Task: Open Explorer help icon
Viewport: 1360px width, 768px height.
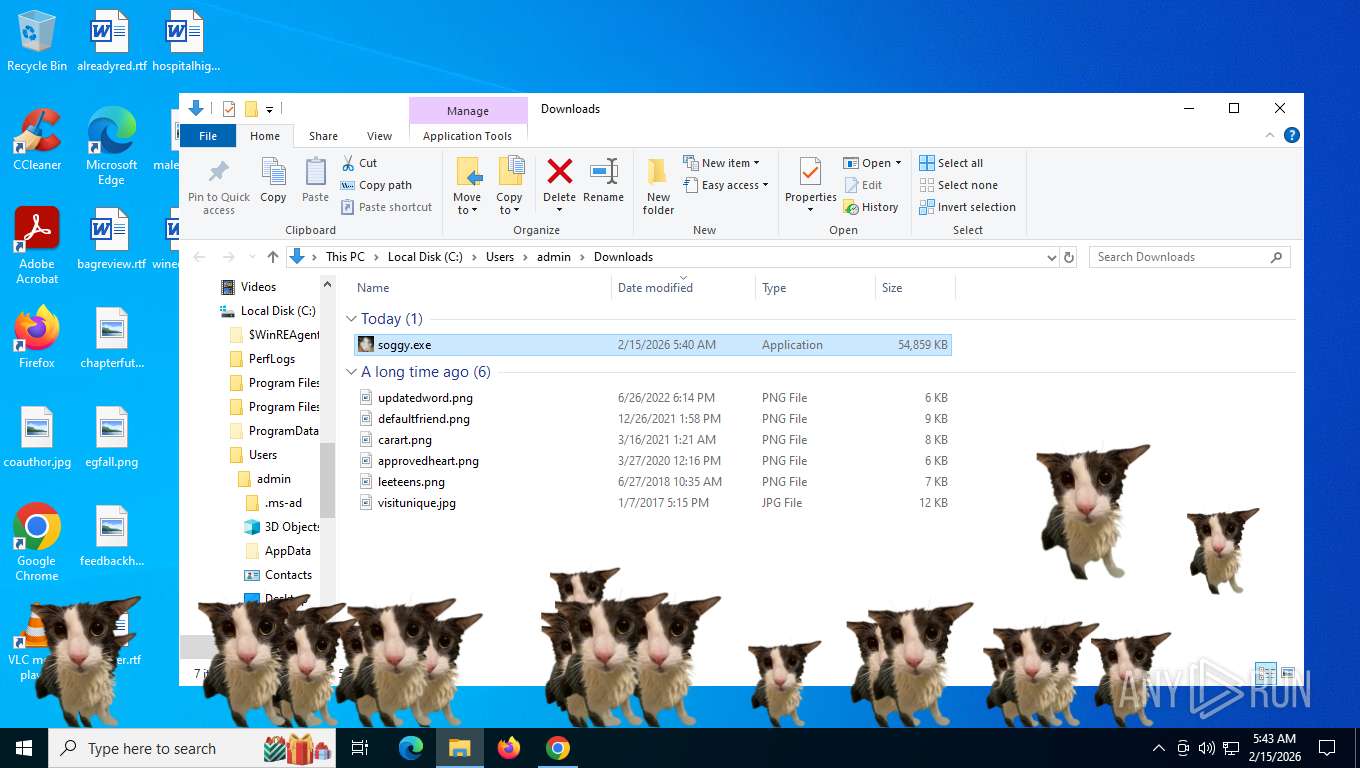Action: pyautogui.click(x=1292, y=136)
